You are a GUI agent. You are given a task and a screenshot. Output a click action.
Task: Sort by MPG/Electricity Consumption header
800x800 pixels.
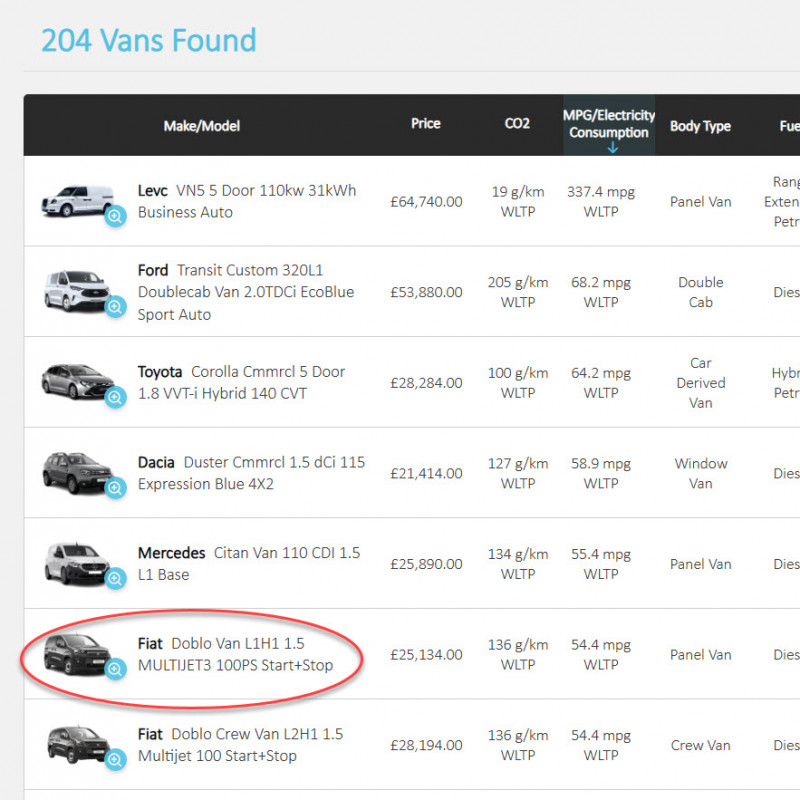coord(609,124)
